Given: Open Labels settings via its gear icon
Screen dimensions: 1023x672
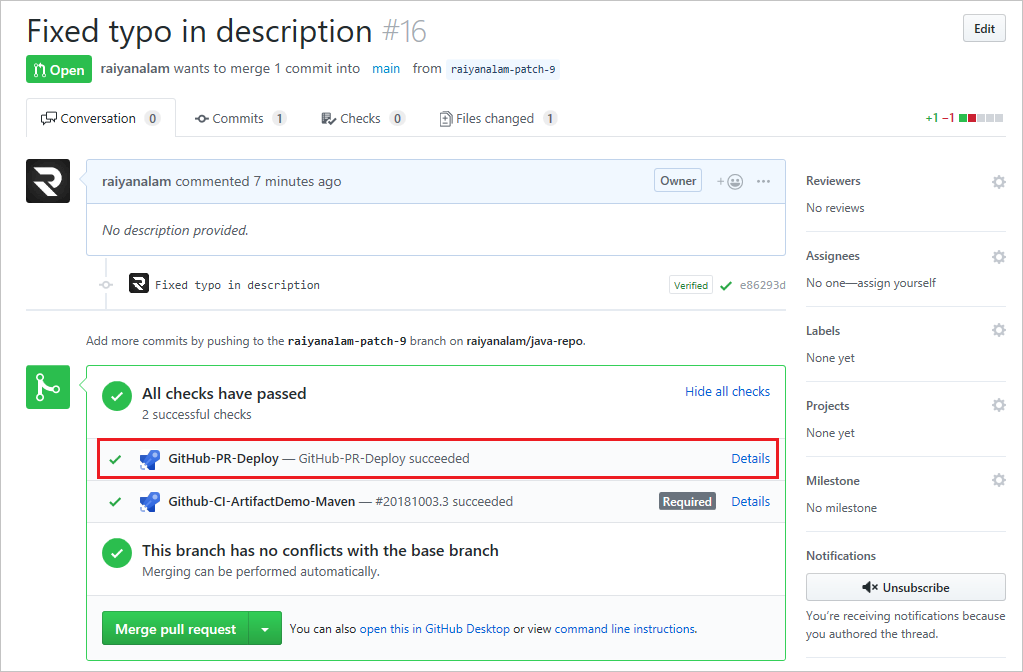Looking at the screenshot, I should point(998,330).
